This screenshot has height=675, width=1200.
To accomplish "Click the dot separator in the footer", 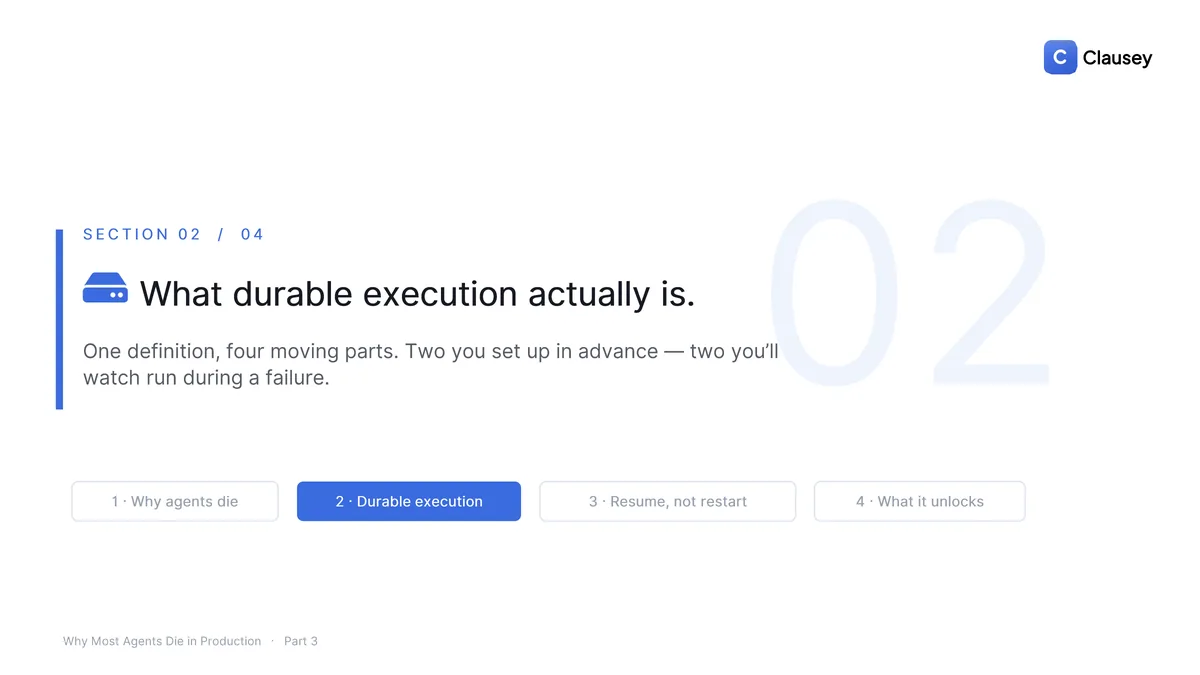I will pos(273,641).
